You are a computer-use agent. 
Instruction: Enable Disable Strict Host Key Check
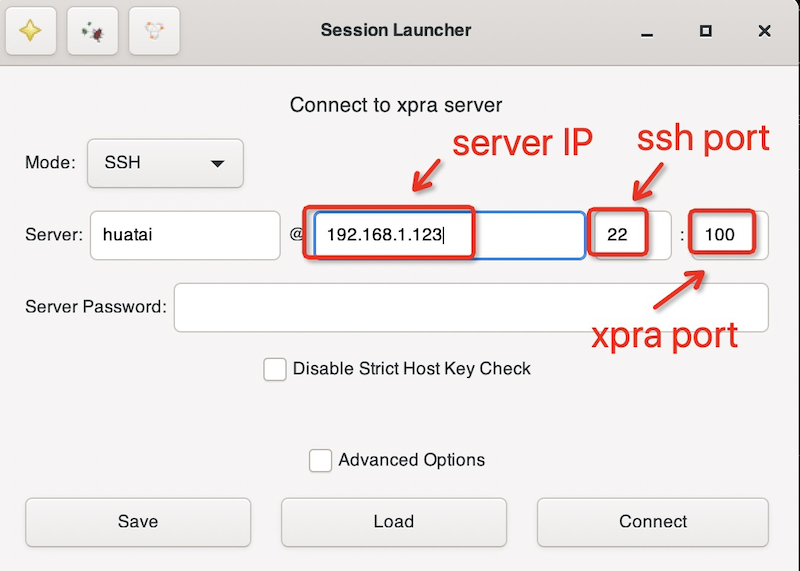(275, 369)
